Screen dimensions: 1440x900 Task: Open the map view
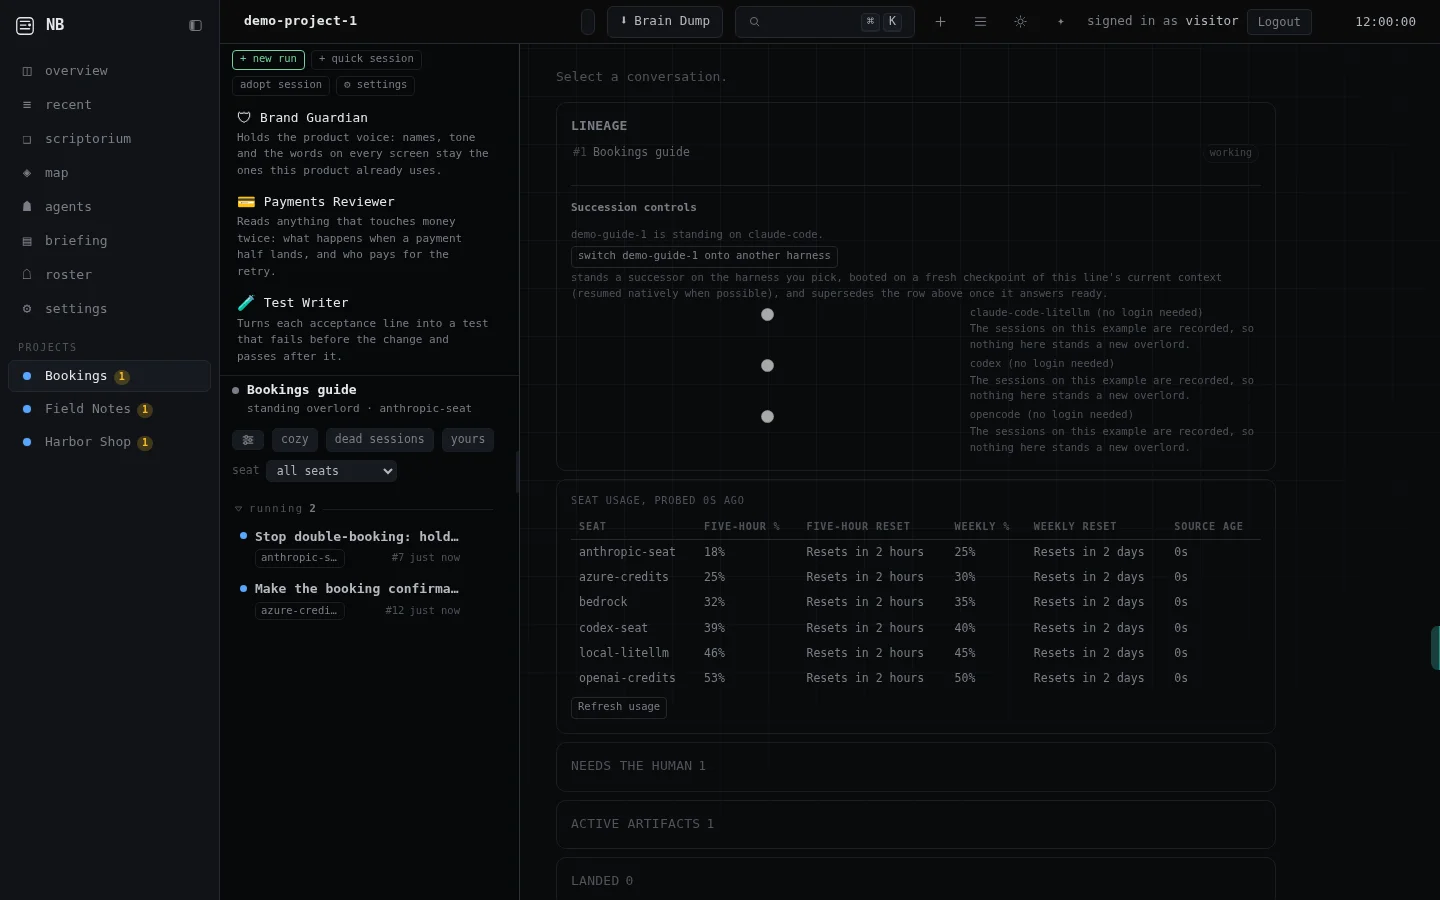[x=109, y=173]
